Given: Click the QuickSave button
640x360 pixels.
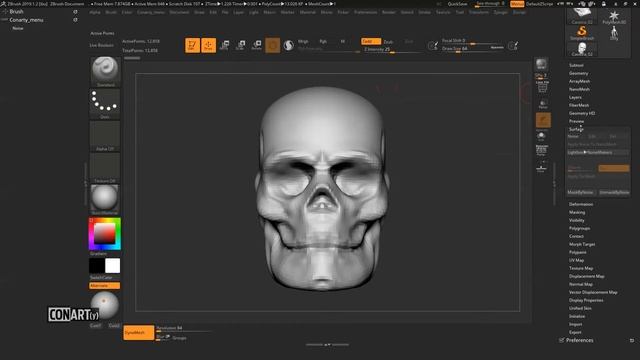Looking at the screenshot, I should click(457, 4).
